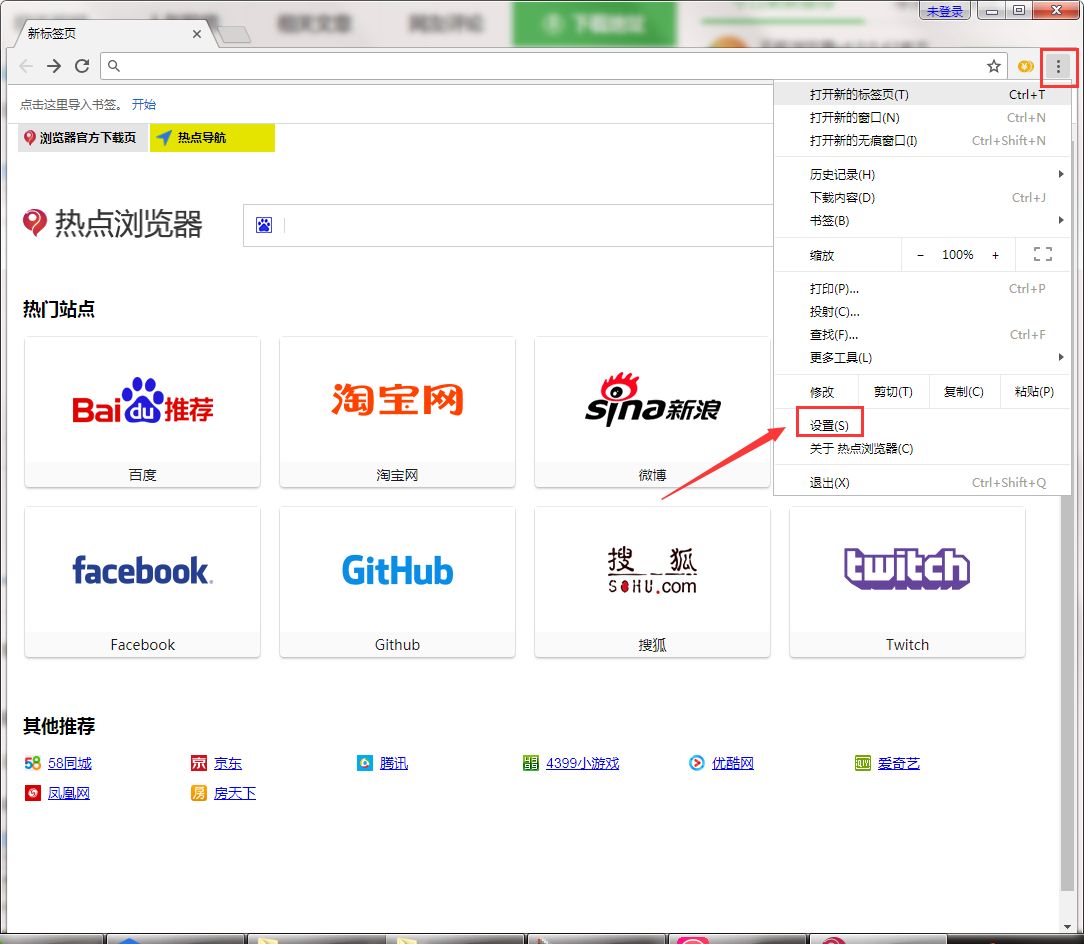
Task: Enter fullscreen via zoom row icon
Action: click(x=1043, y=254)
